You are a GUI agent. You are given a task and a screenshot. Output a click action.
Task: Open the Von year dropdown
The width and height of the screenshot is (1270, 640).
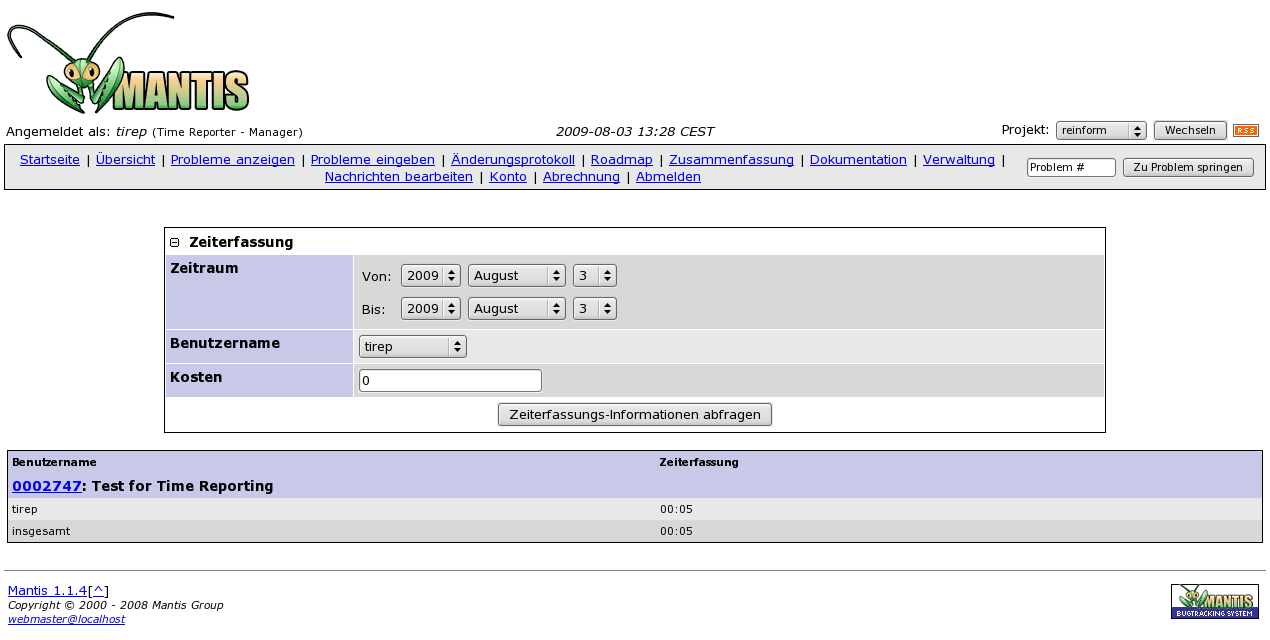[430, 275]
